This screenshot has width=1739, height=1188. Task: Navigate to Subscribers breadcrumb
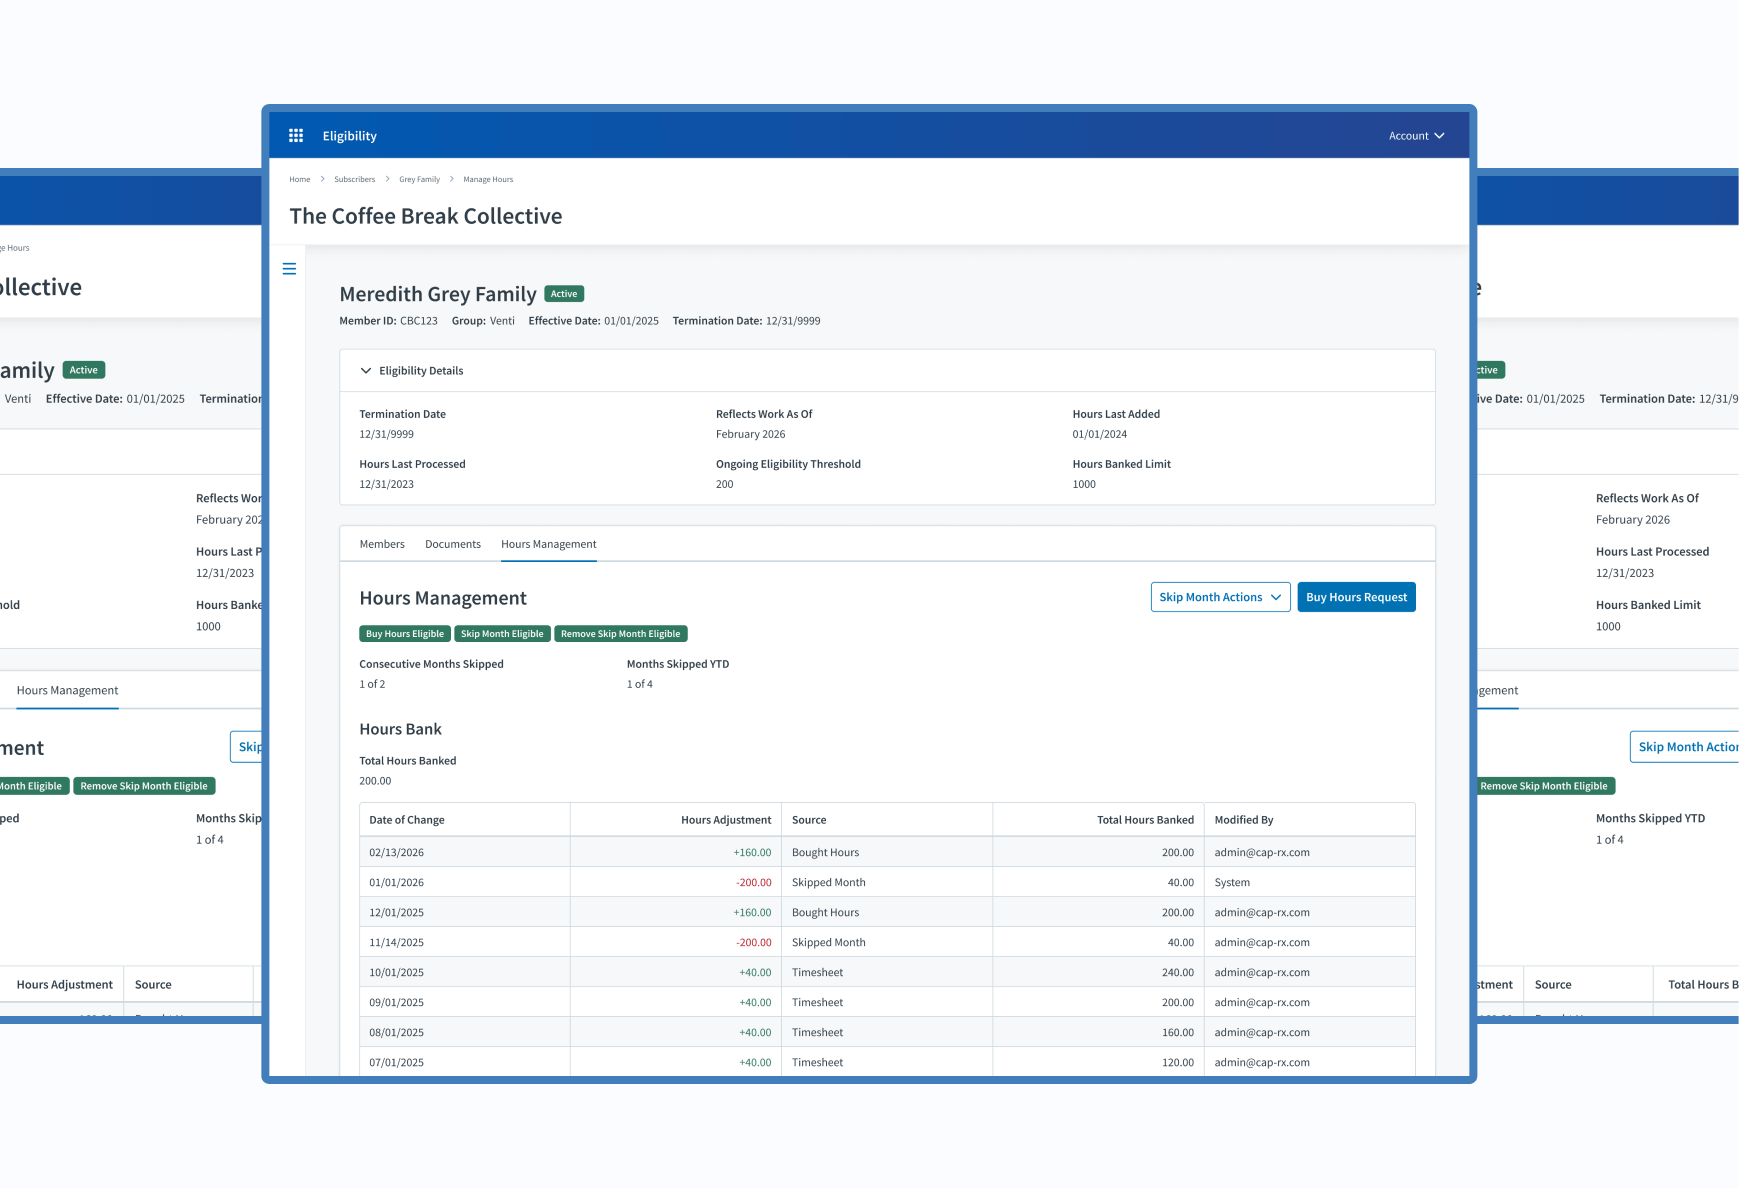(x=354, y=180)
